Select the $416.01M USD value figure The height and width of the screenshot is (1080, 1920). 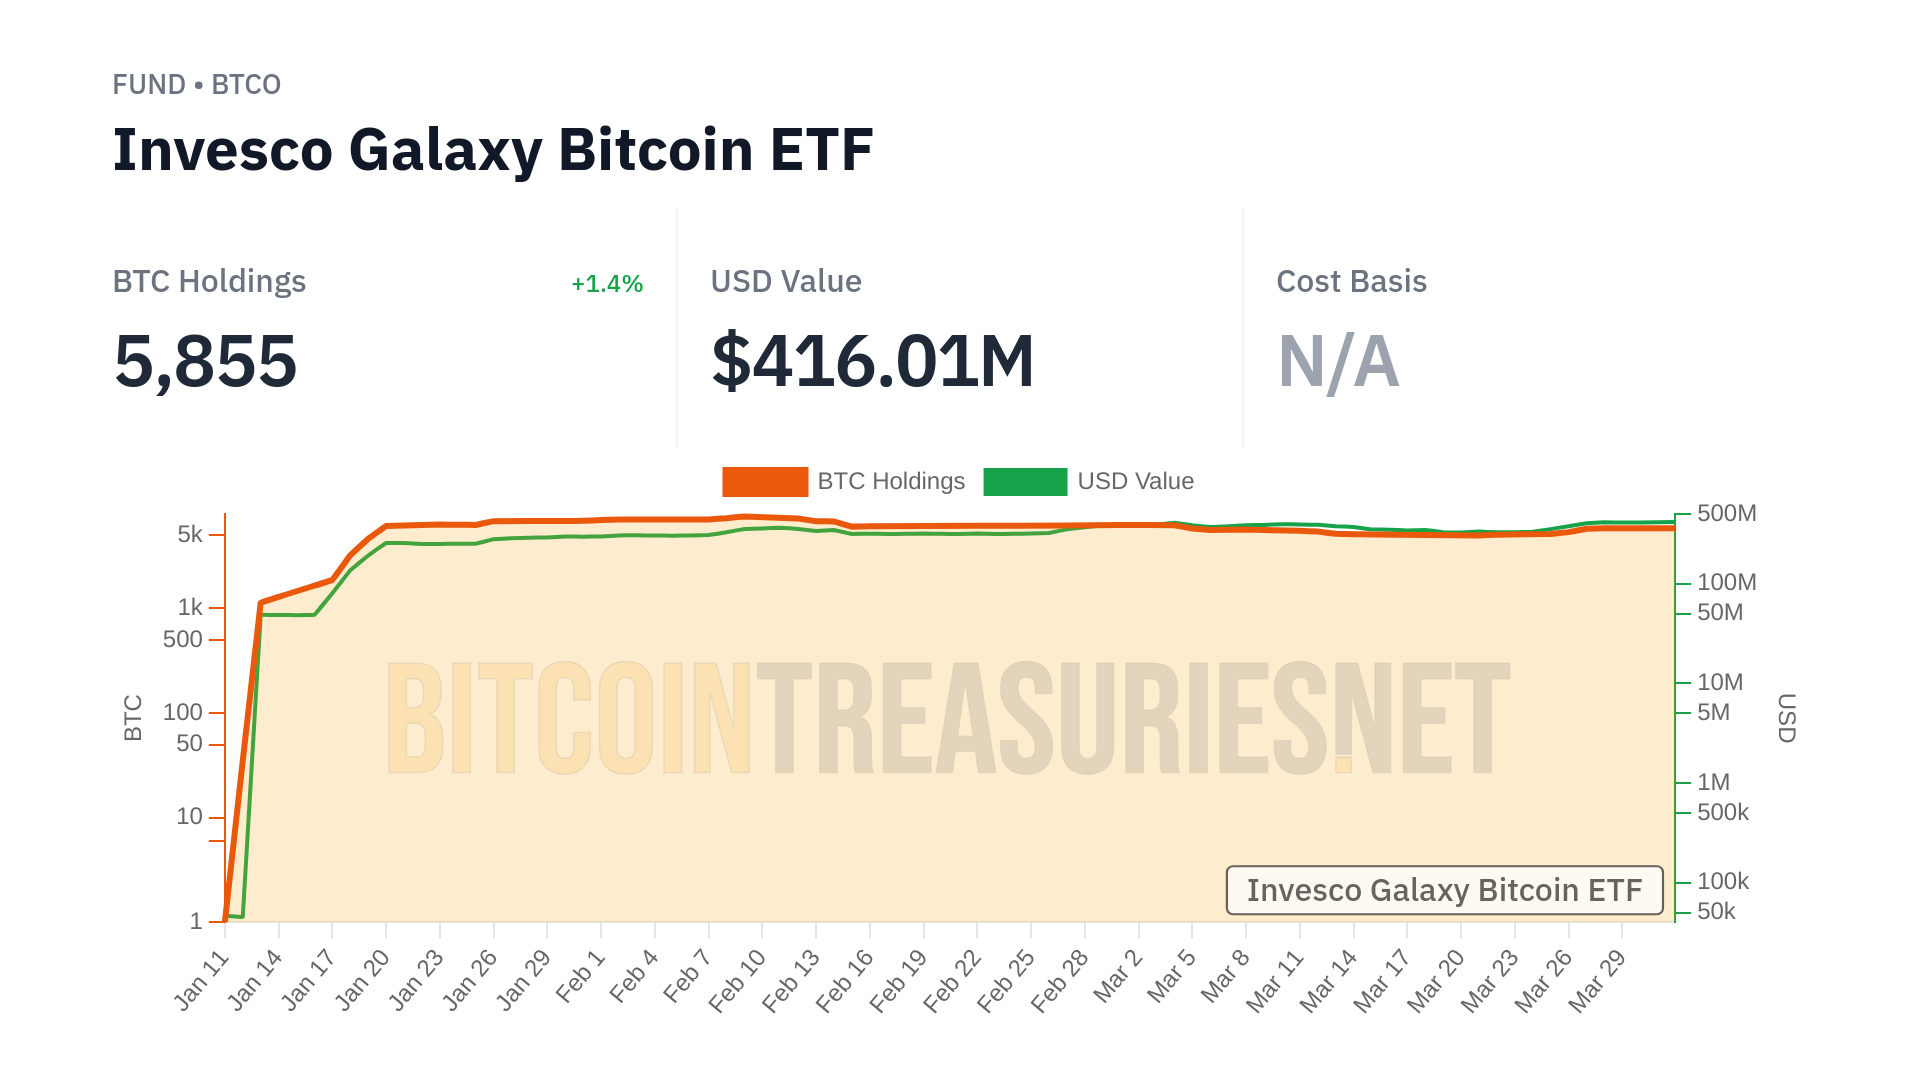tap(872, 361)
